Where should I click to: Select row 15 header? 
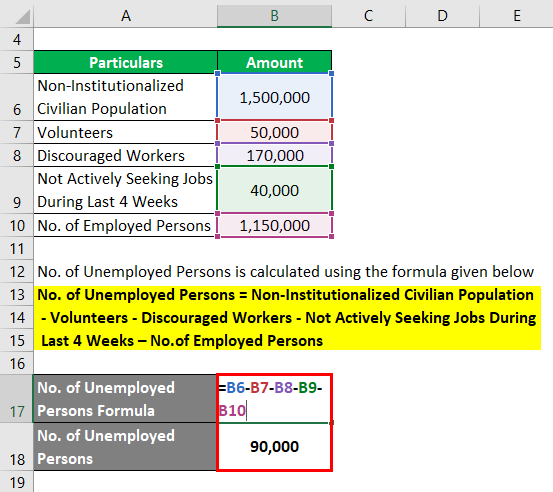17,340
